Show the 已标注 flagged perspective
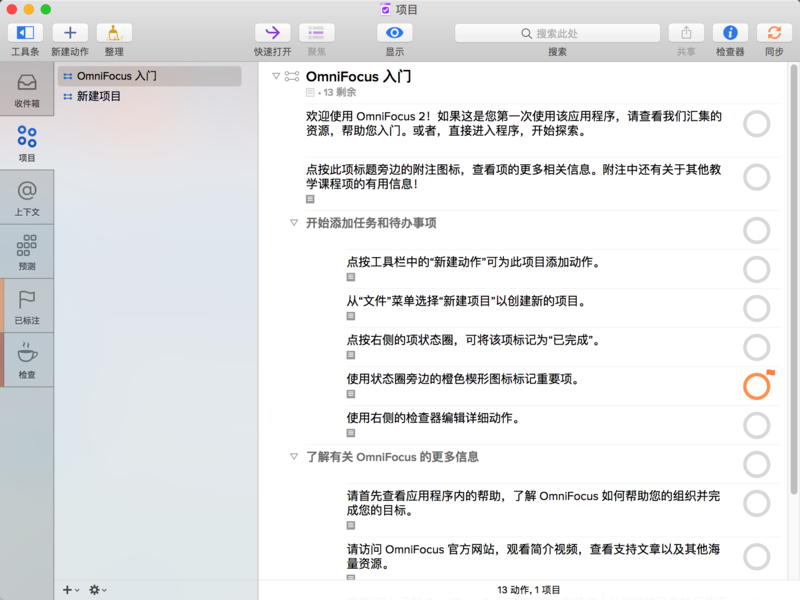 coord(27,306)
